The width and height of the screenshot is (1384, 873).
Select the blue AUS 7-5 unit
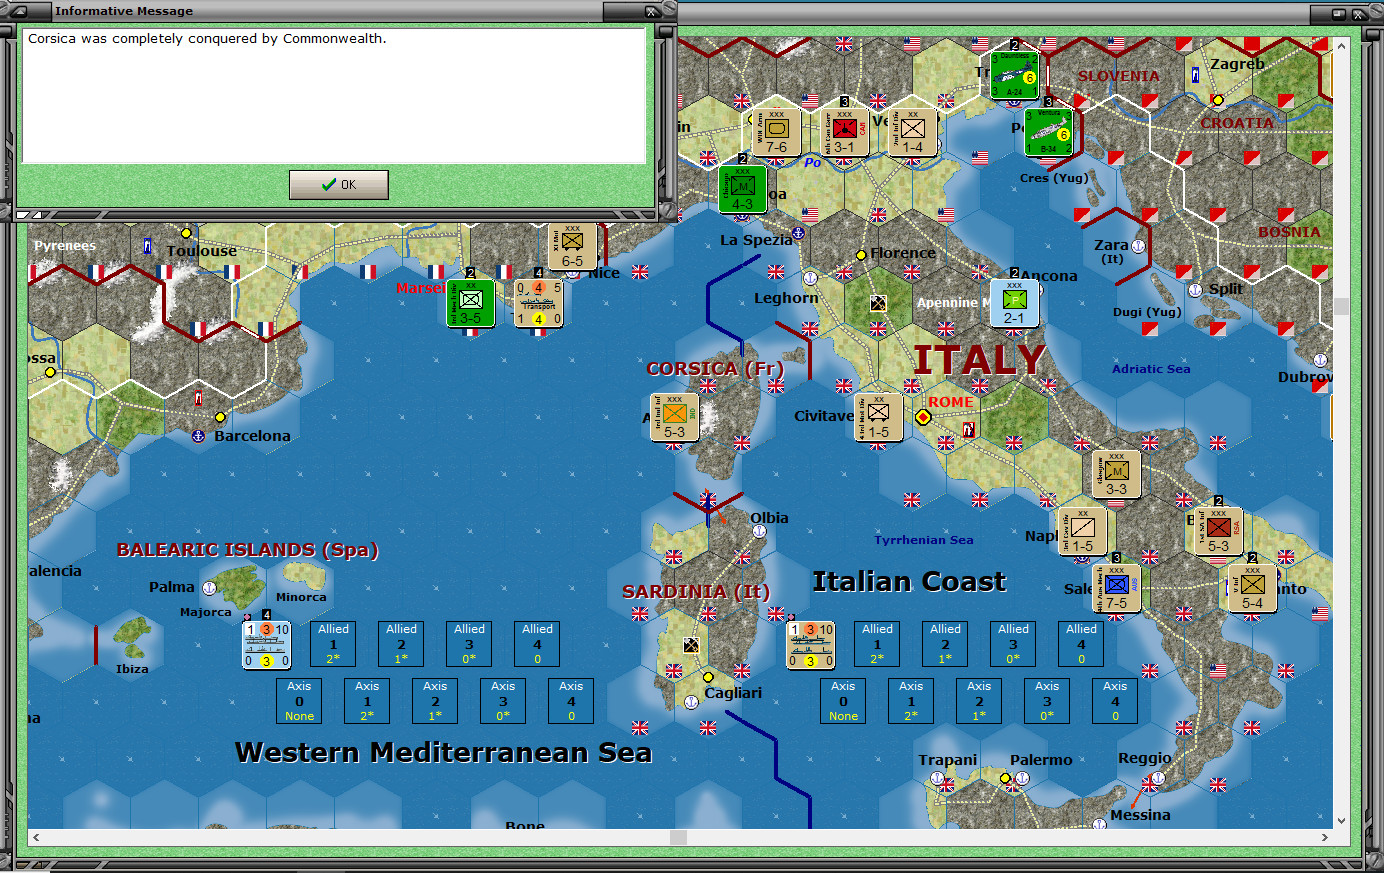(x=1116, y=588)
